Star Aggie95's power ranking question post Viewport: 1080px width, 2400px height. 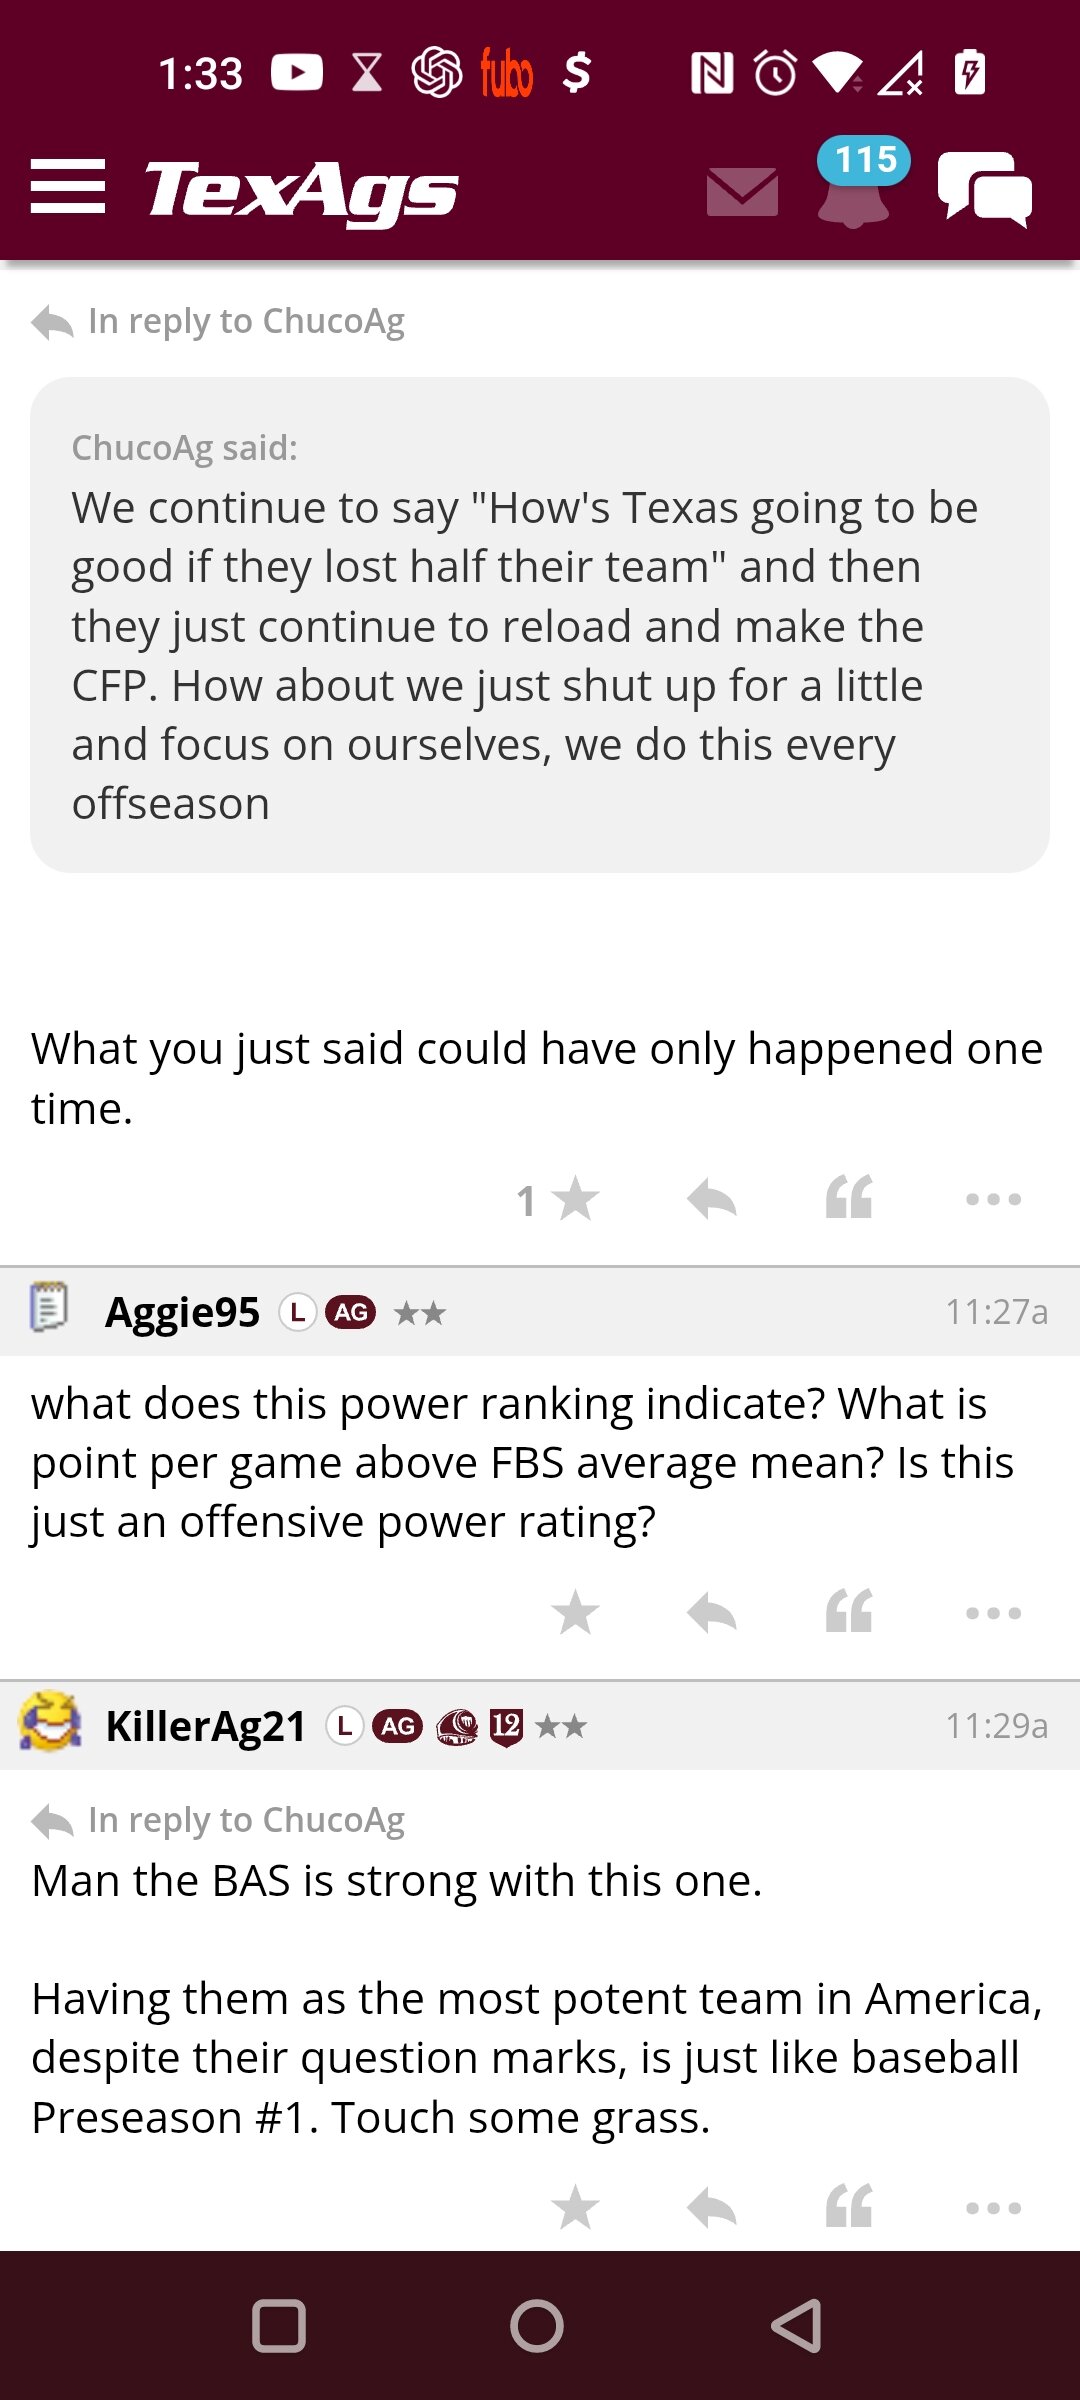[575, 1612]
